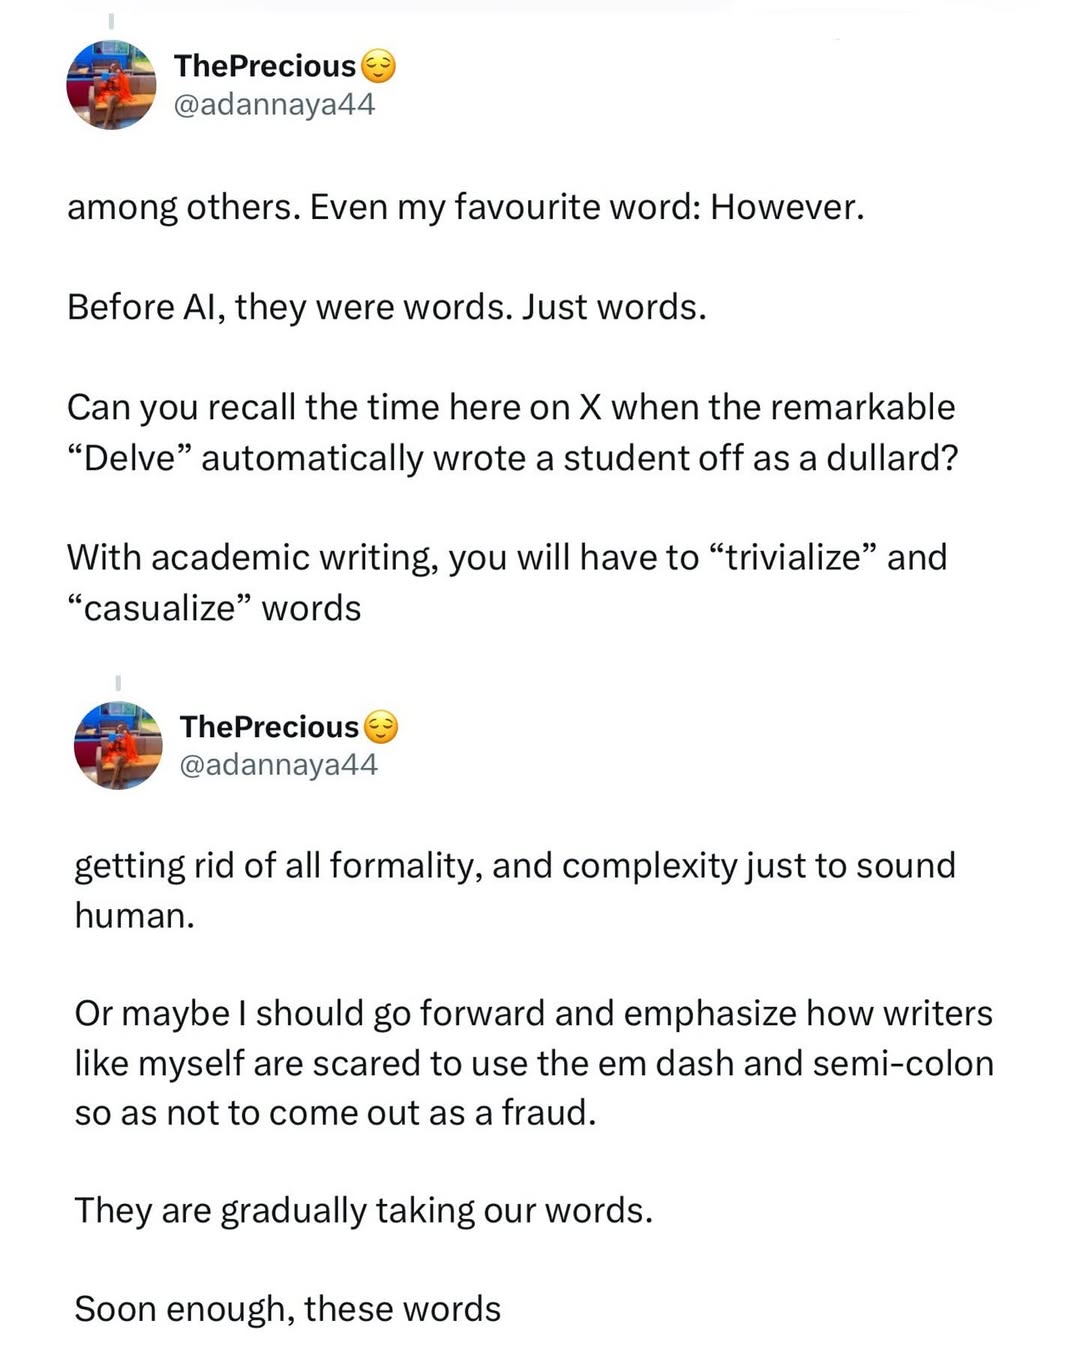The width and height of the screenshot is (1080, 1348).
Task: Open the @adannaya44 handle in first tweet
Action: click(x=274, y=104)
